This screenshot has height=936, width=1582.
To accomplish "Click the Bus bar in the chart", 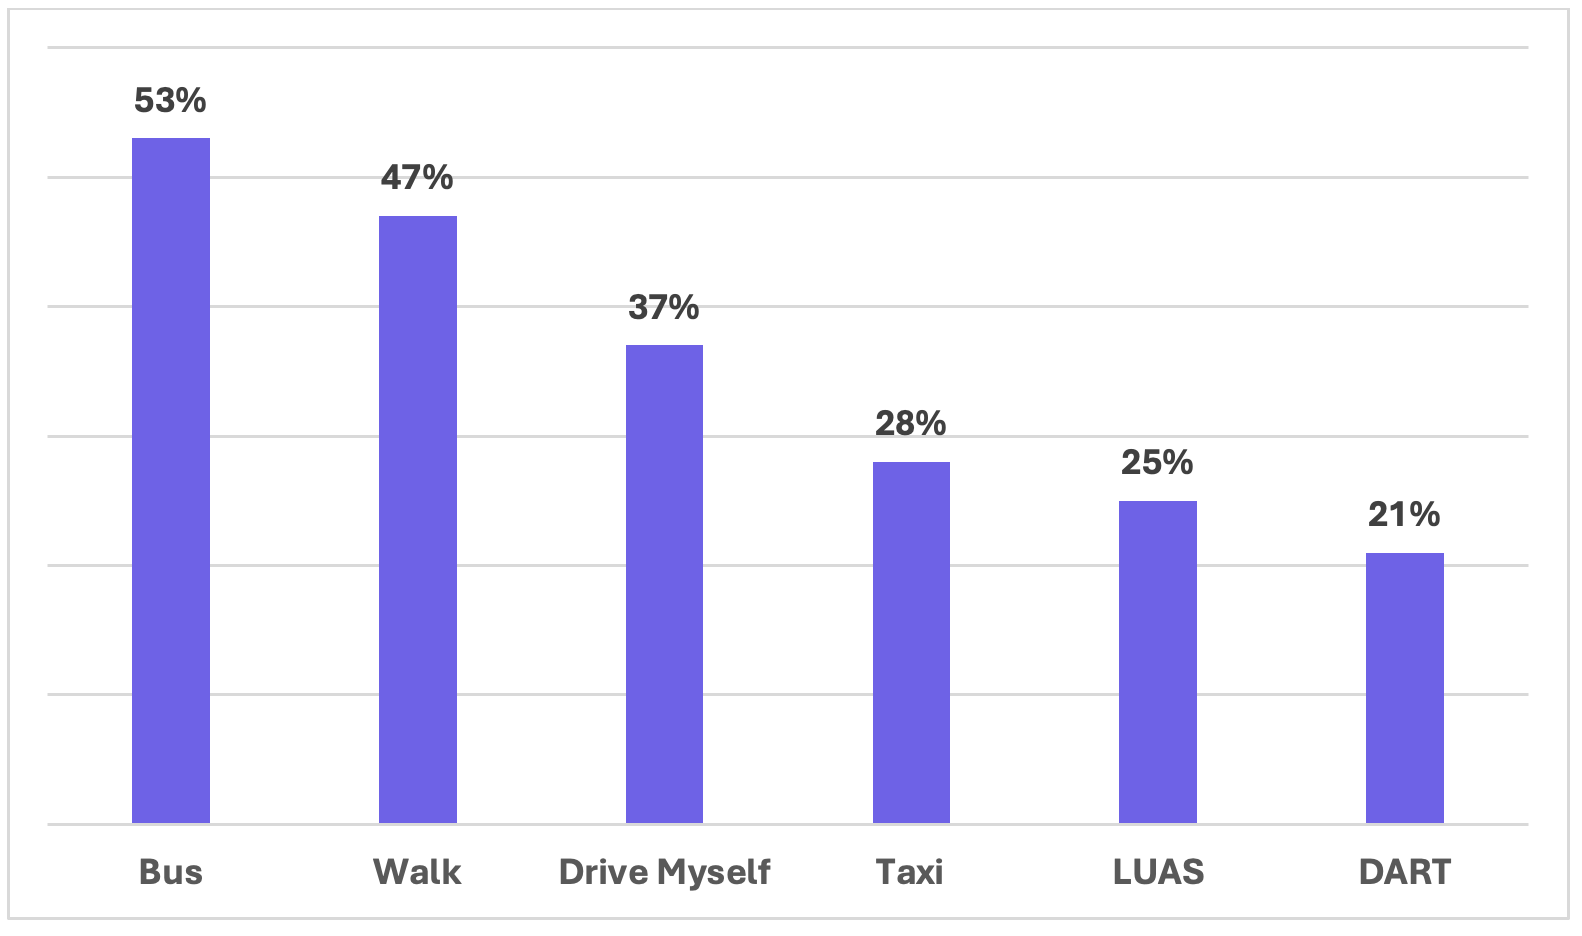I will click(x=171, y=480).
